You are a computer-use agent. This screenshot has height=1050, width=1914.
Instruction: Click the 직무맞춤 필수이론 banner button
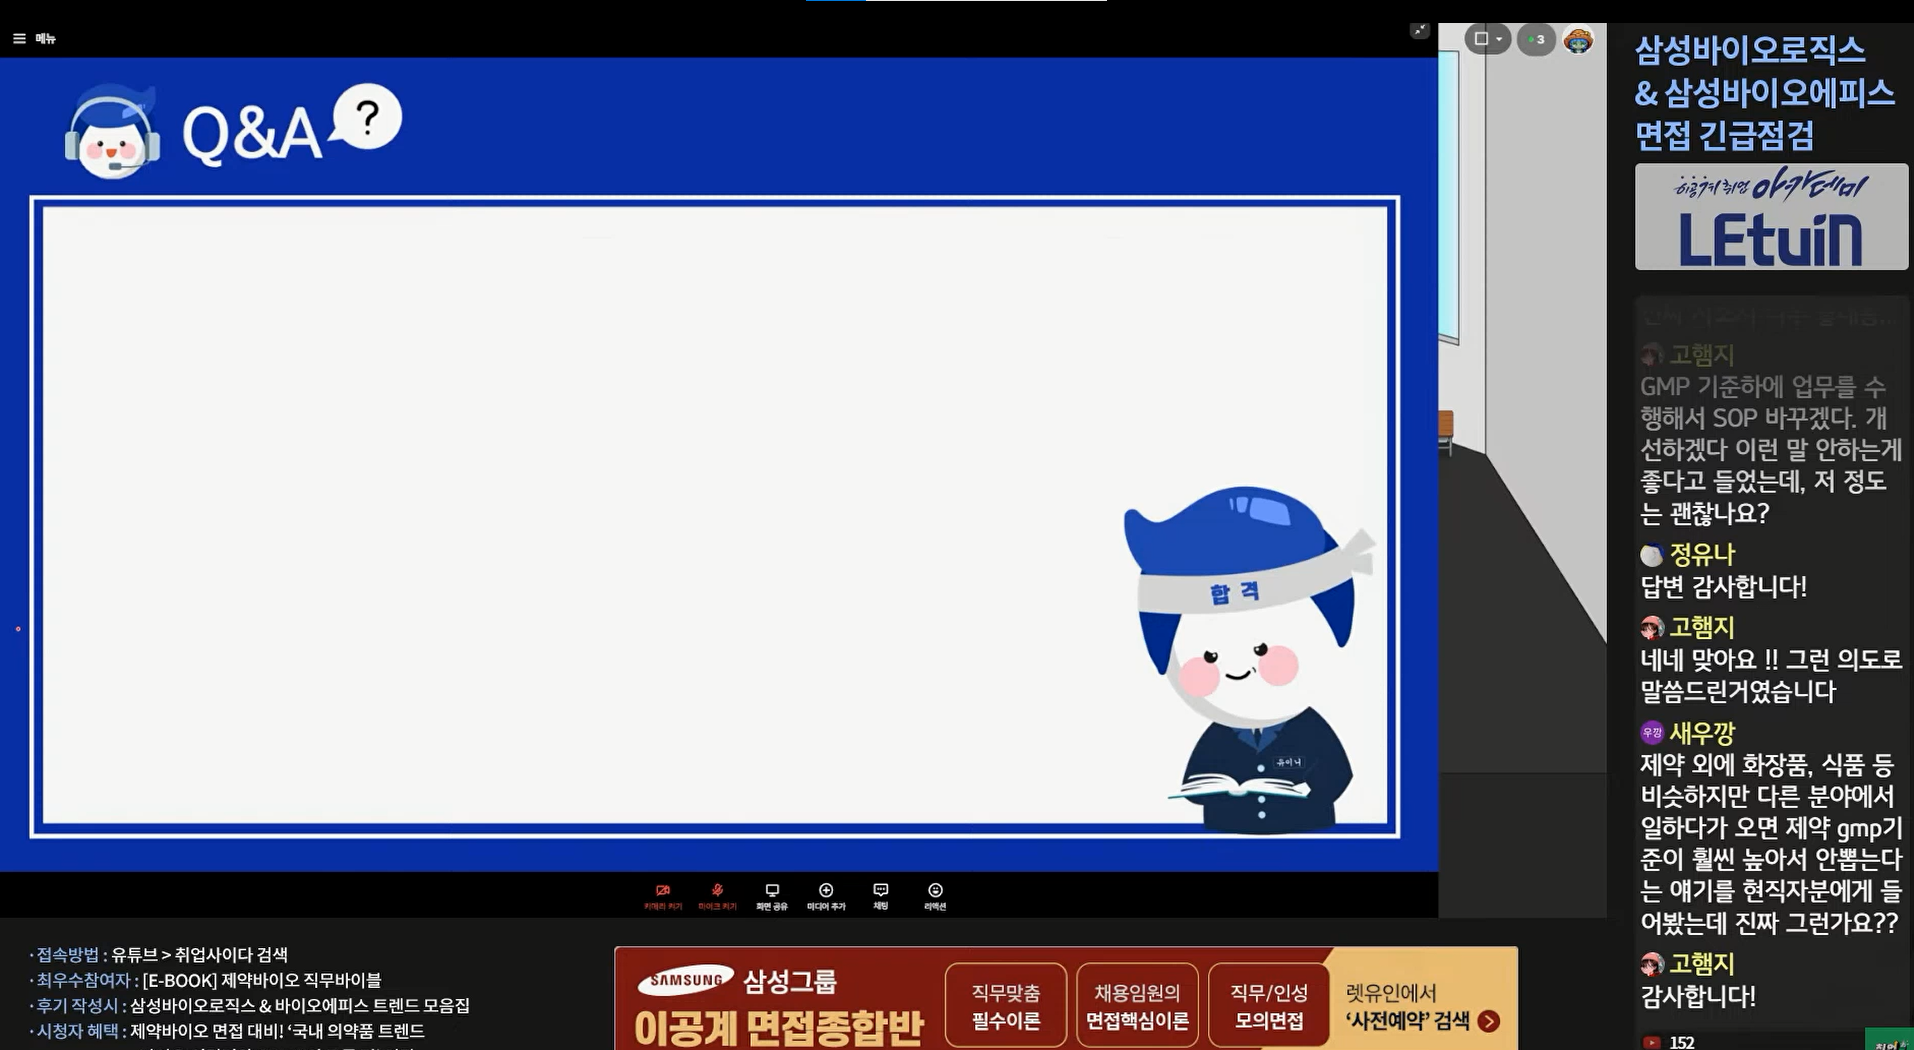(x=1005, y=1006)
